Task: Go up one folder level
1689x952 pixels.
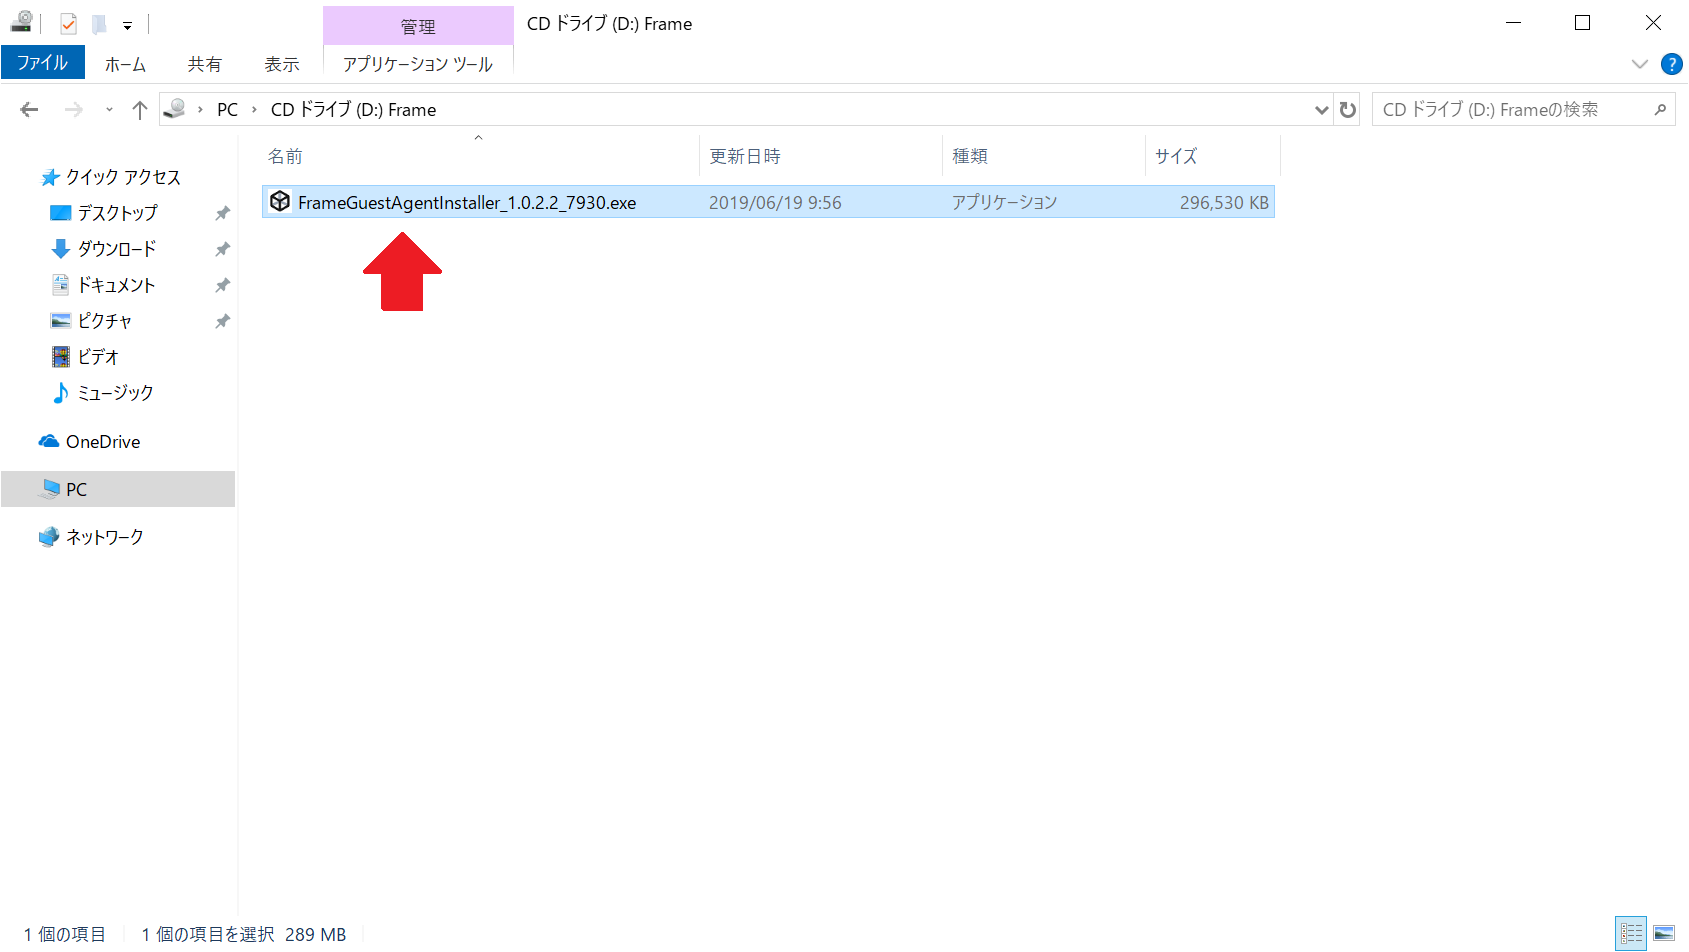Action: pyautogui.click(x=140, y=110)
